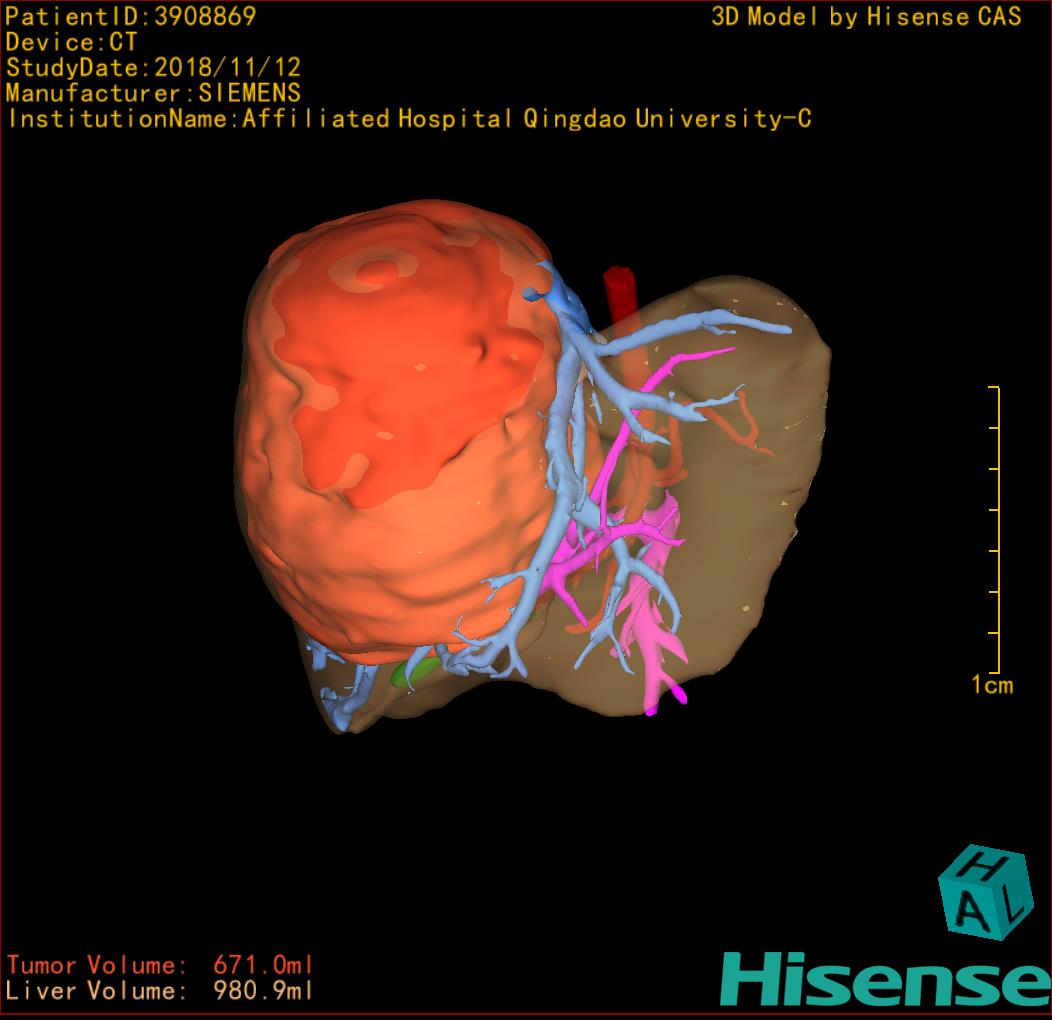Click the HAL orientation cube

point(985,892)
